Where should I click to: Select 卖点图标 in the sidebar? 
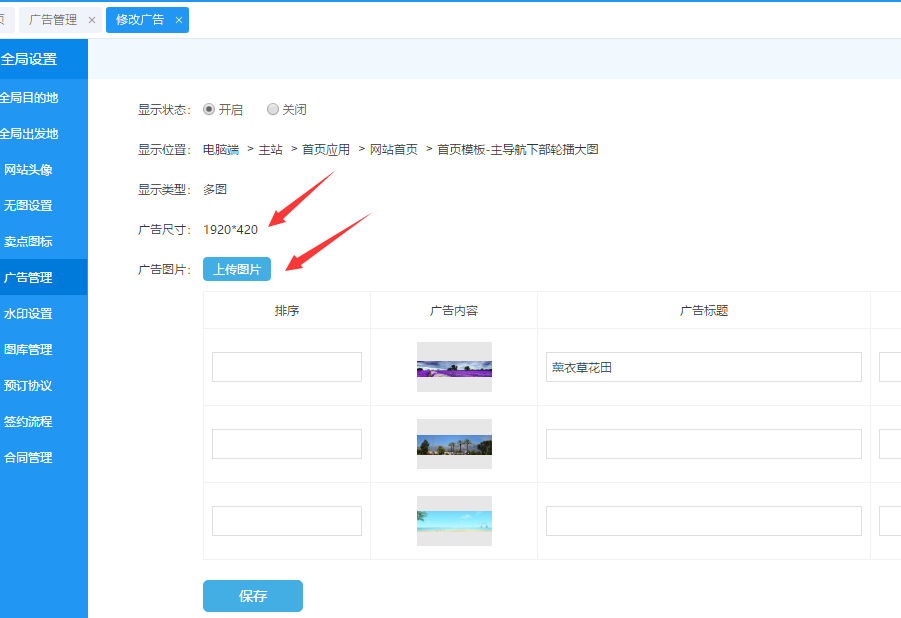coord(28,242)
